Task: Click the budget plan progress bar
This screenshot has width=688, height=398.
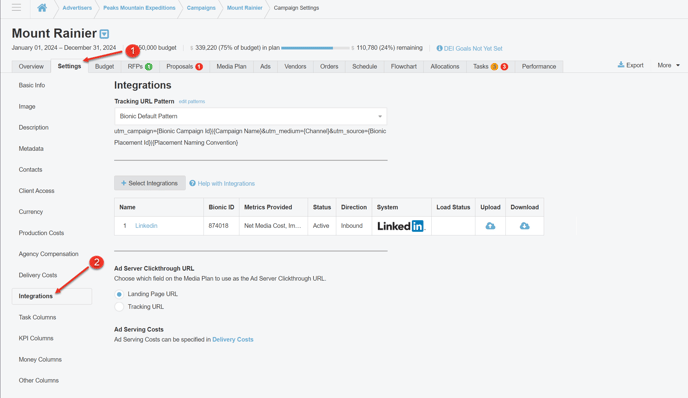Action: pos(315,48)
